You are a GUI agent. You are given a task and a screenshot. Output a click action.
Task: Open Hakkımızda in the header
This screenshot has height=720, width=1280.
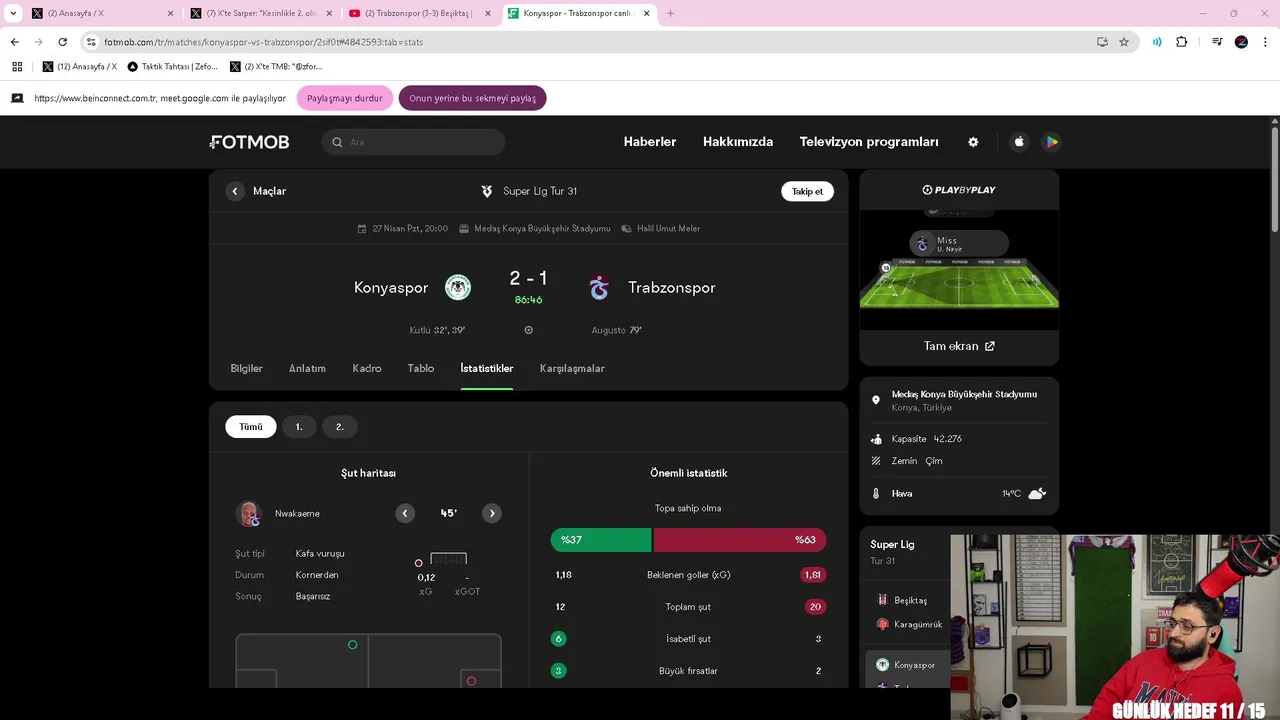pos(738,142)
